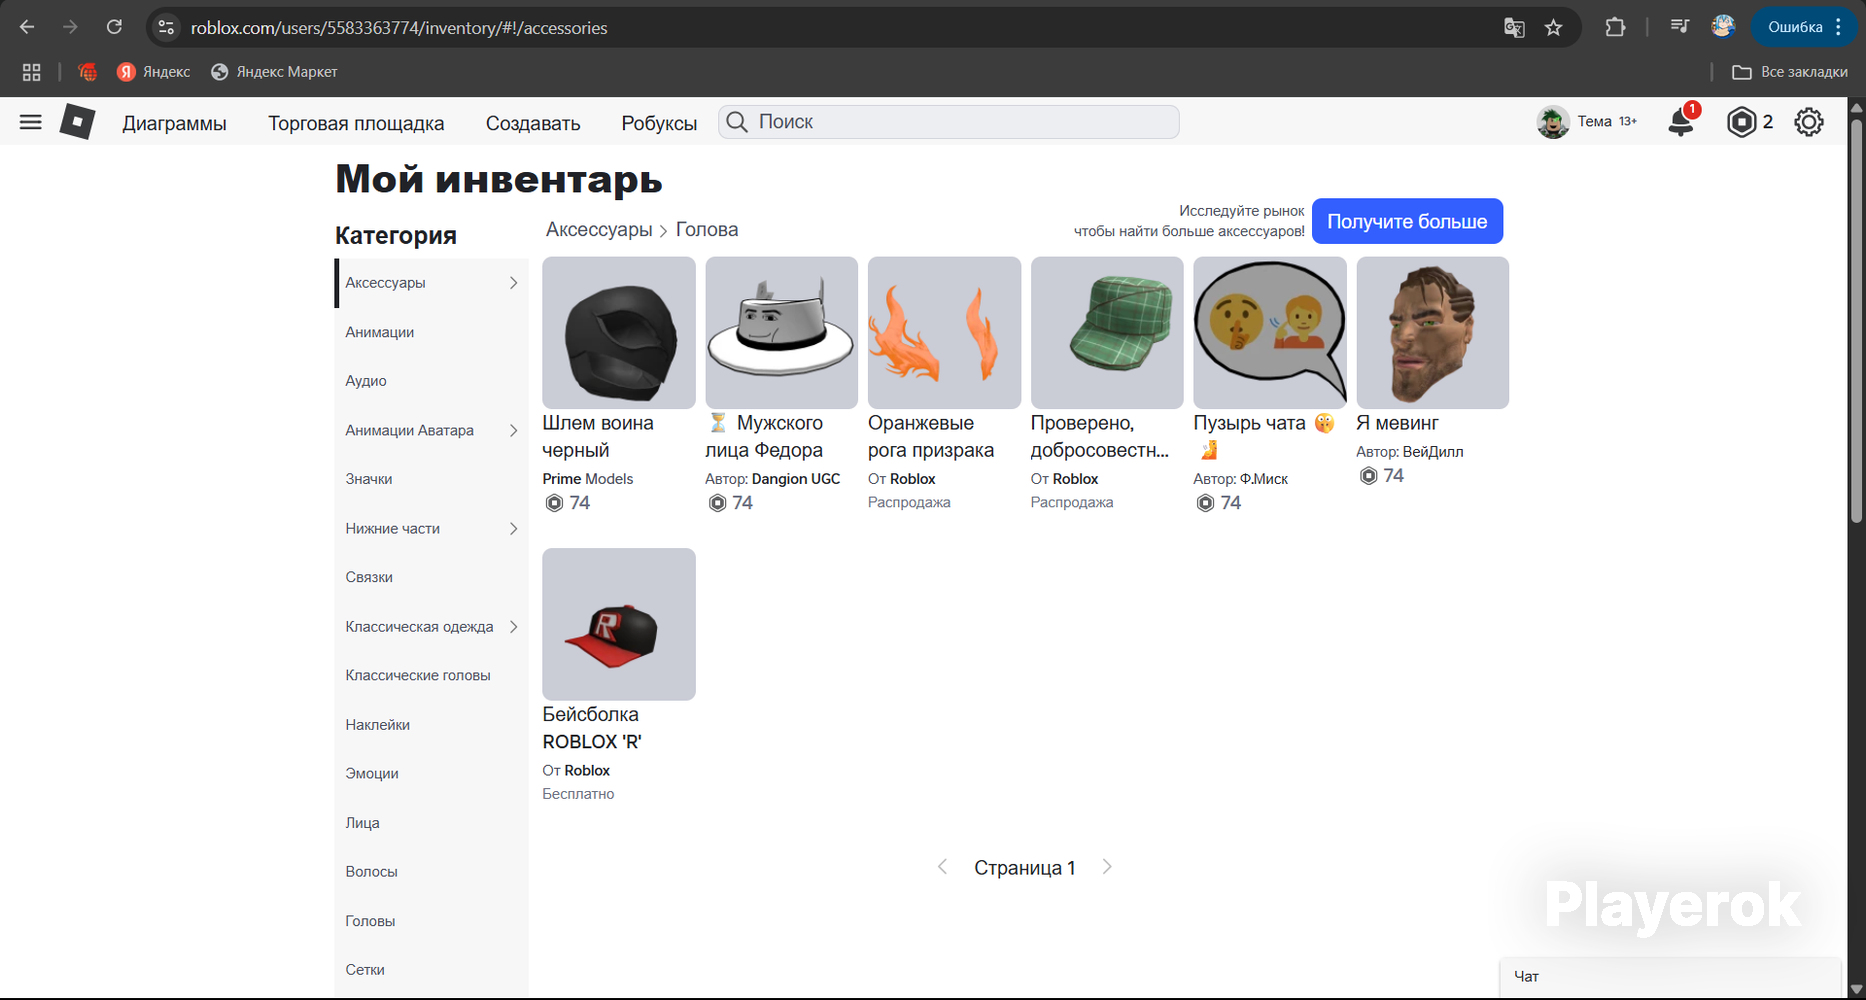
Task: Expand the Анимации Аватара chevron
Action: tap(513, 431)
